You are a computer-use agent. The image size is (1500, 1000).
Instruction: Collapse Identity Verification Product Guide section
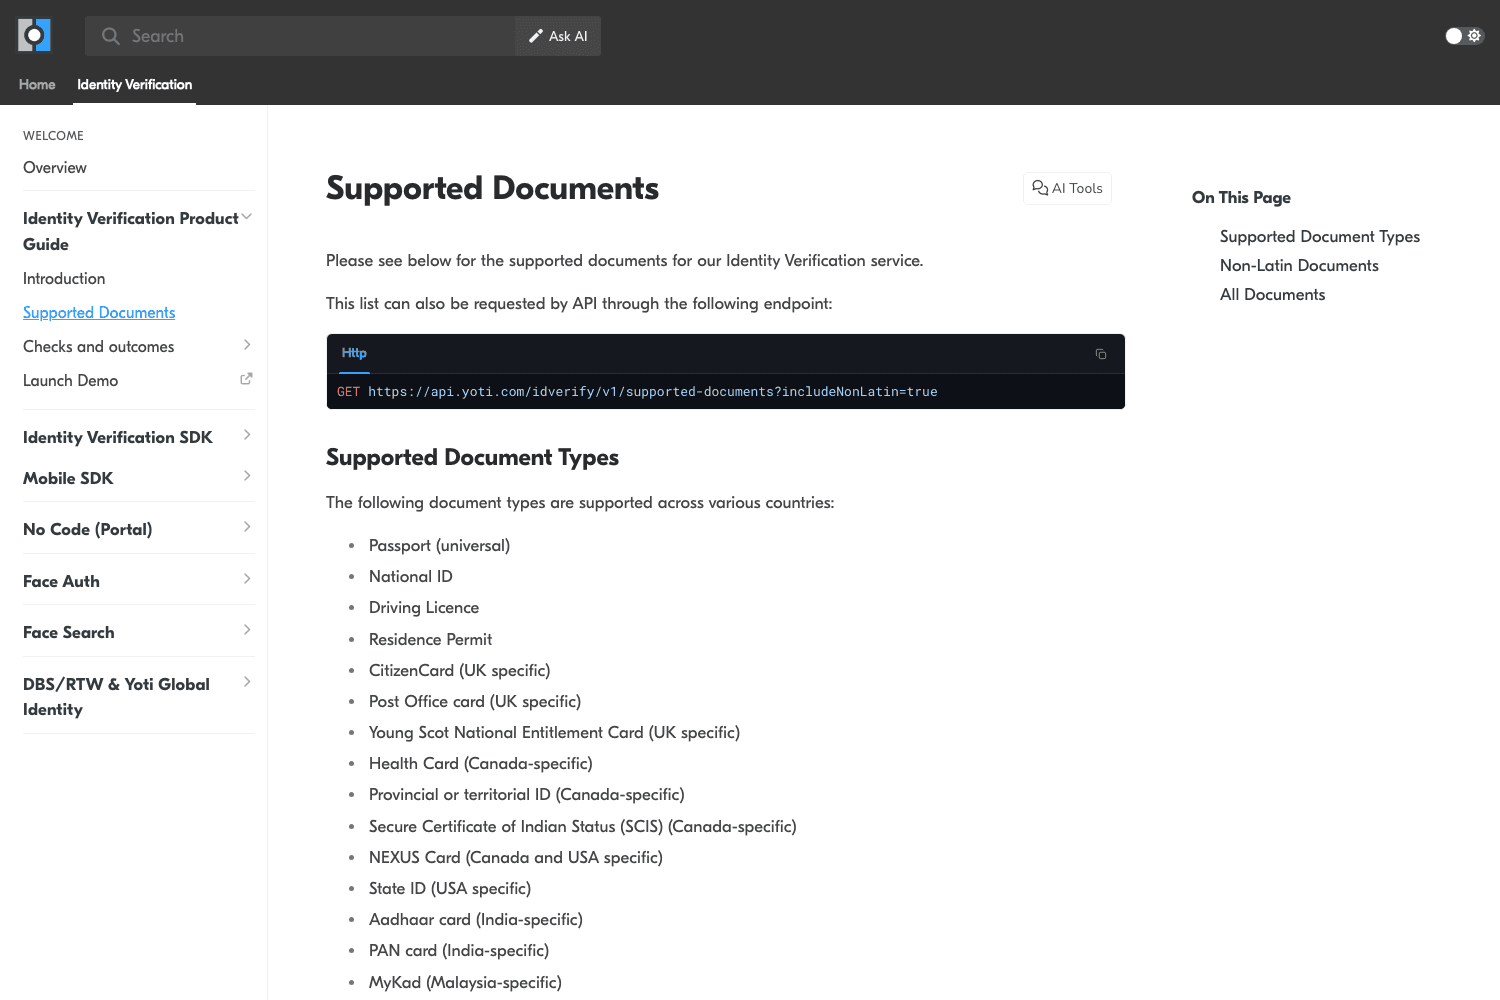[246, 217]
